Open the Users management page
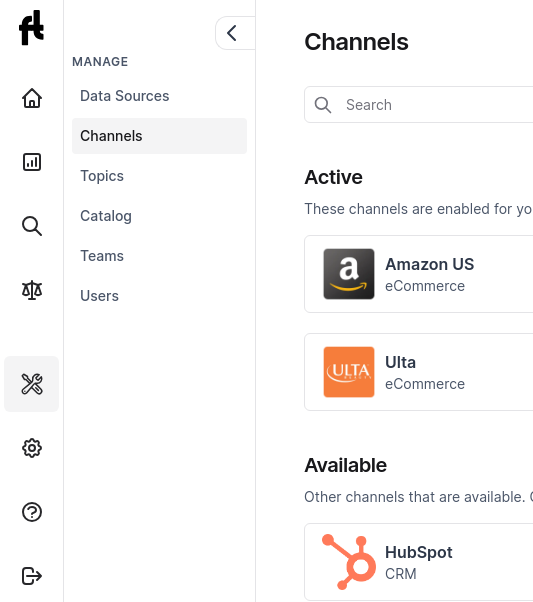533x602 pixels. tap(99, 296)
